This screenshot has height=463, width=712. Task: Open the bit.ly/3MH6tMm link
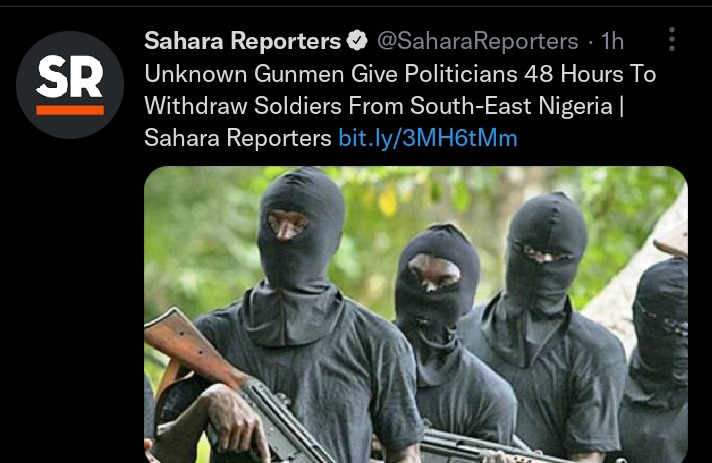coord(428,138)
